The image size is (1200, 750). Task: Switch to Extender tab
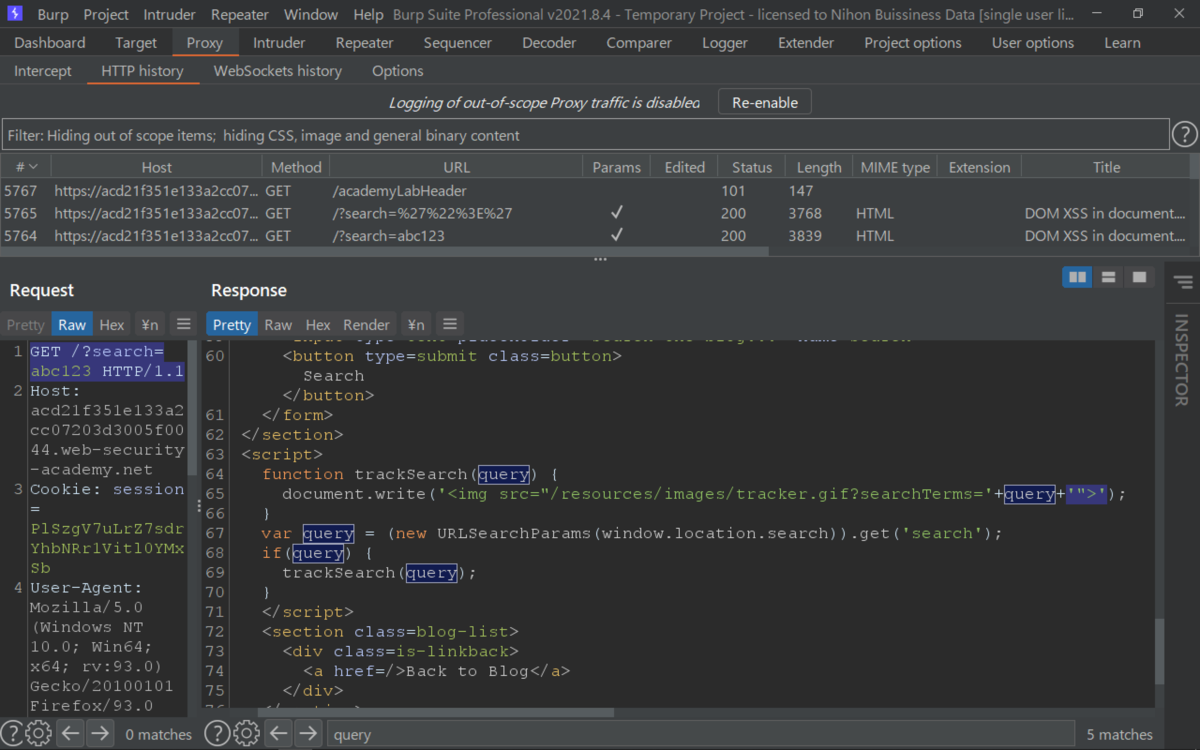pos(806,43)
